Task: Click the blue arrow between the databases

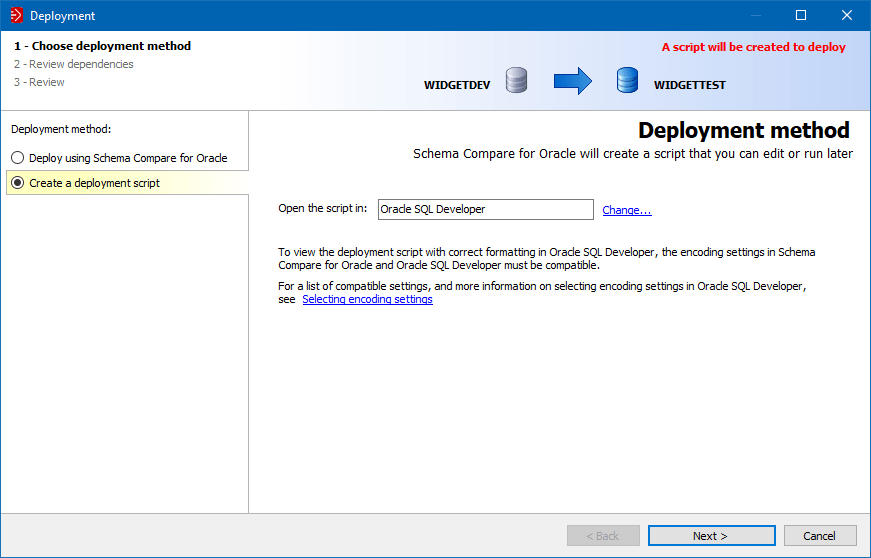Action: tap(573, 80)
